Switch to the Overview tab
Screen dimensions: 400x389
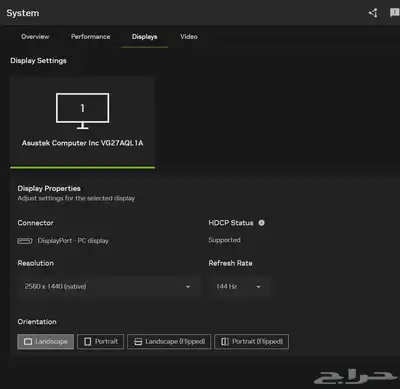[35, 37]
